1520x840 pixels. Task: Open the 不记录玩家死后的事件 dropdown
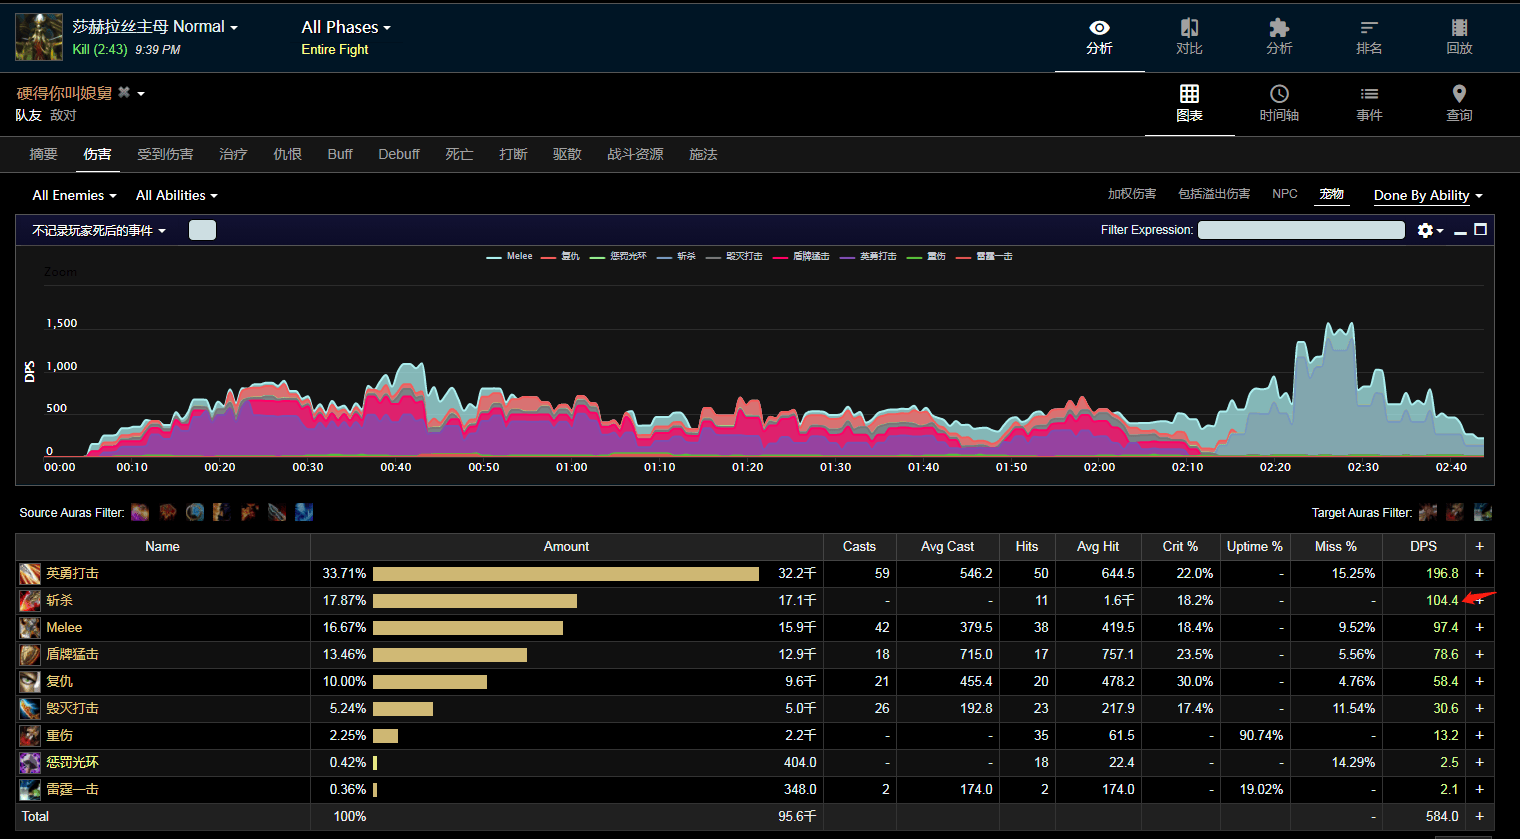pyautogui.click(x=98, y=231)
